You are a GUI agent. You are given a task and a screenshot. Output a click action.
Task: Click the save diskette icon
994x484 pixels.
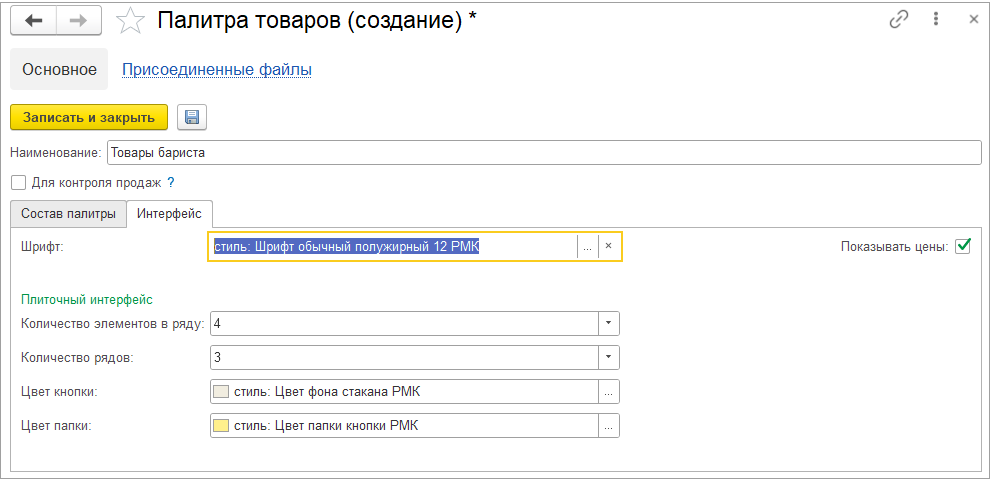192,117
